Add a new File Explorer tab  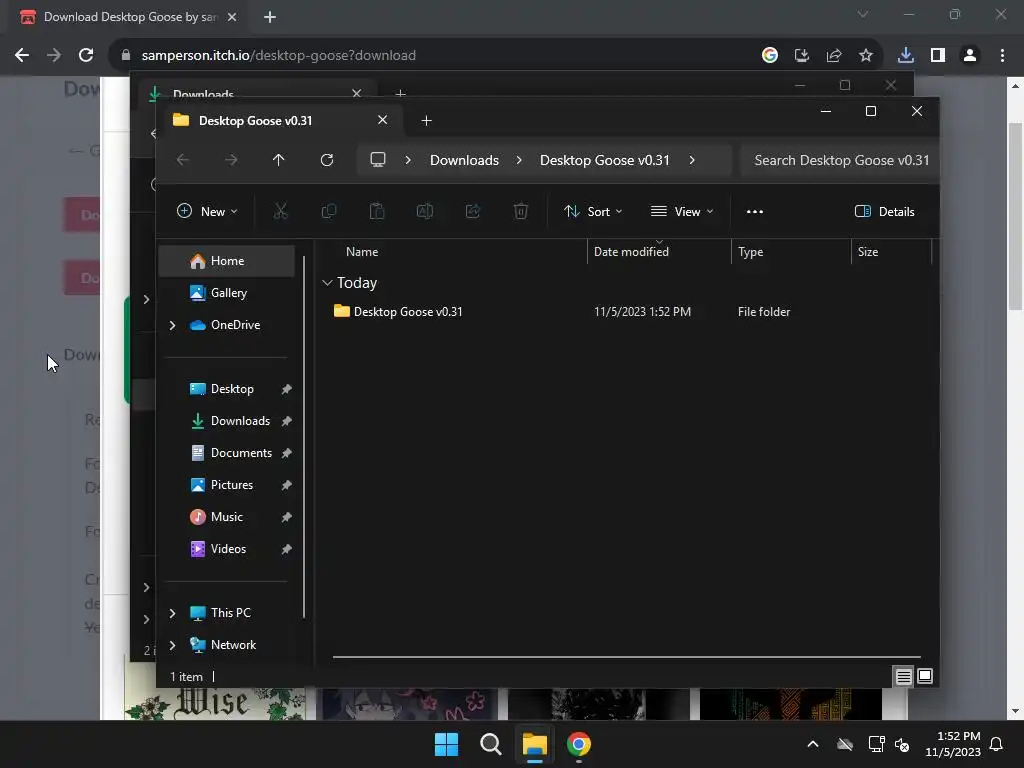[x=426, y=121]
